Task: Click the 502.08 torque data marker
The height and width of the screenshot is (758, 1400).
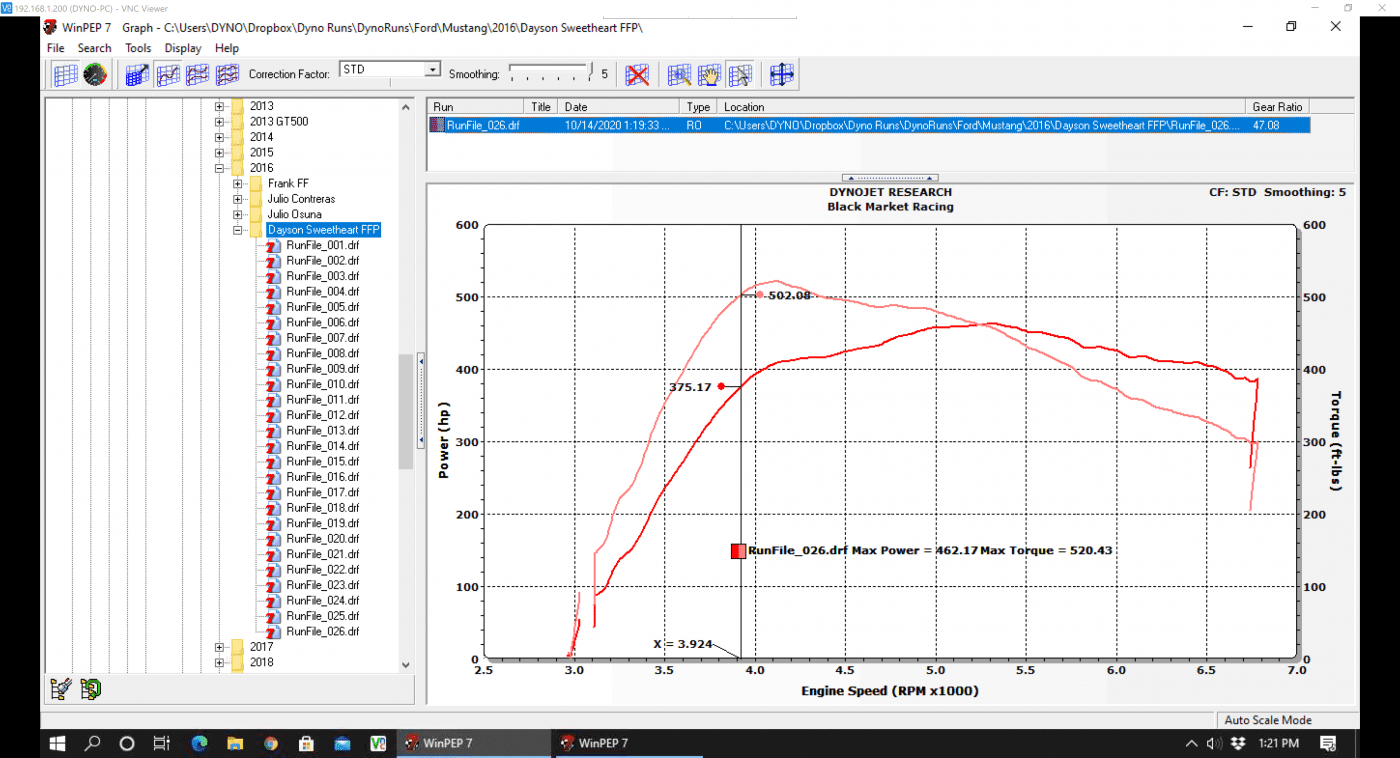Action: [760, 294]
